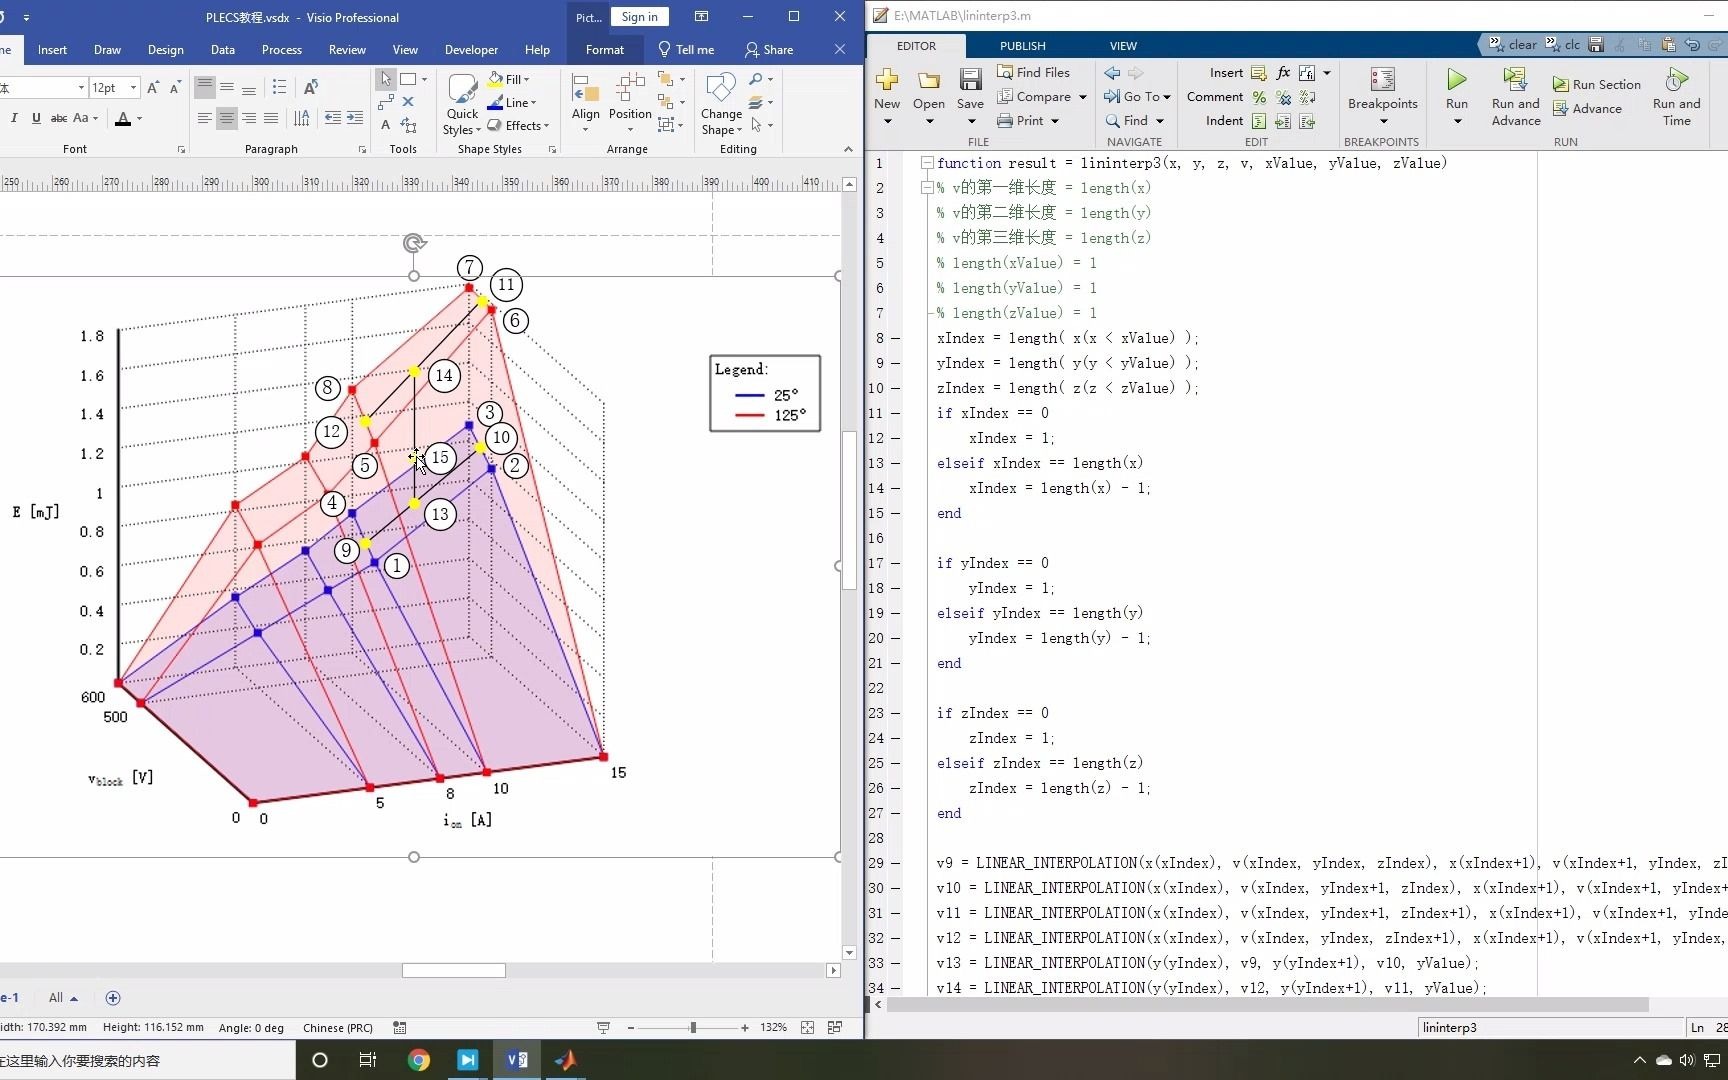
Task: Toggle center text alignment
Action: coord(227,118)
